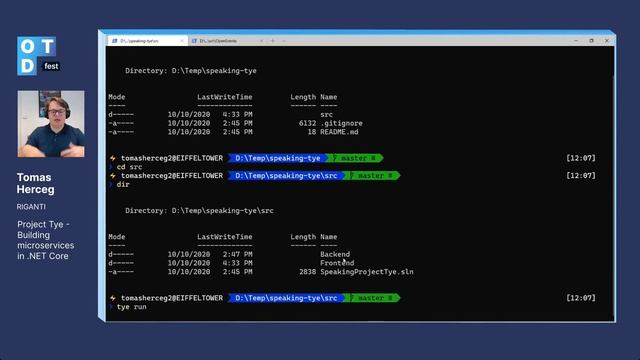Click the 'dir' command text
Image resolution: width=640 pixels, height=360 pixels.
(123, 184)
